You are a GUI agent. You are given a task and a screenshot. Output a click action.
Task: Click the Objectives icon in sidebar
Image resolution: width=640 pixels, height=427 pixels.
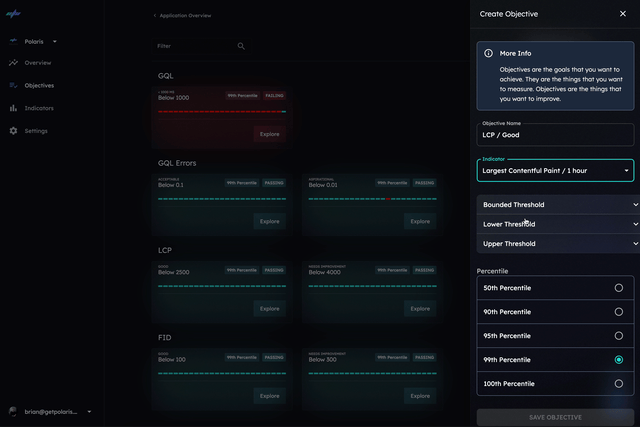[14, 86]
